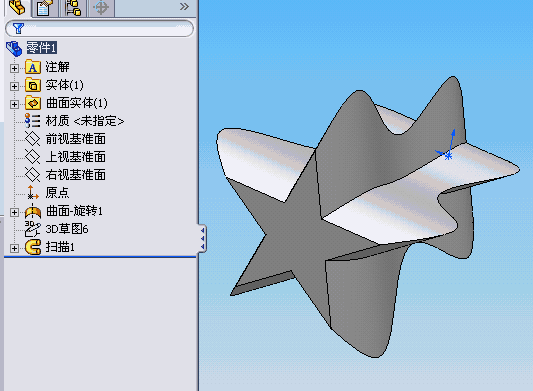
Task: Select the 曲面-旋转1 feature label
Action: [x=74, y=211]
